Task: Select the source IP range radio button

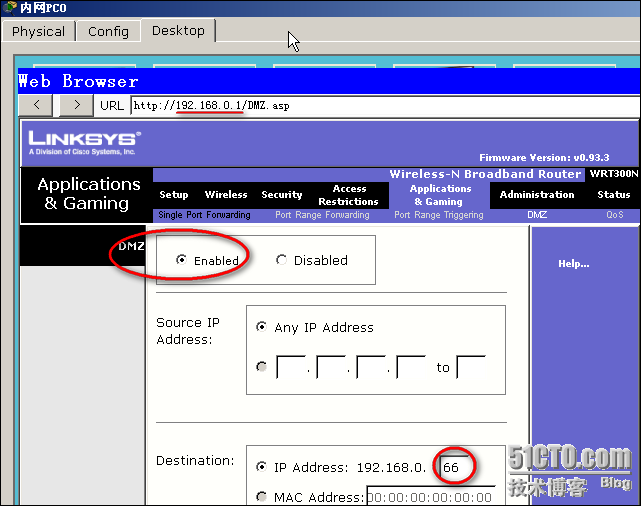Action: pos(261,367)
